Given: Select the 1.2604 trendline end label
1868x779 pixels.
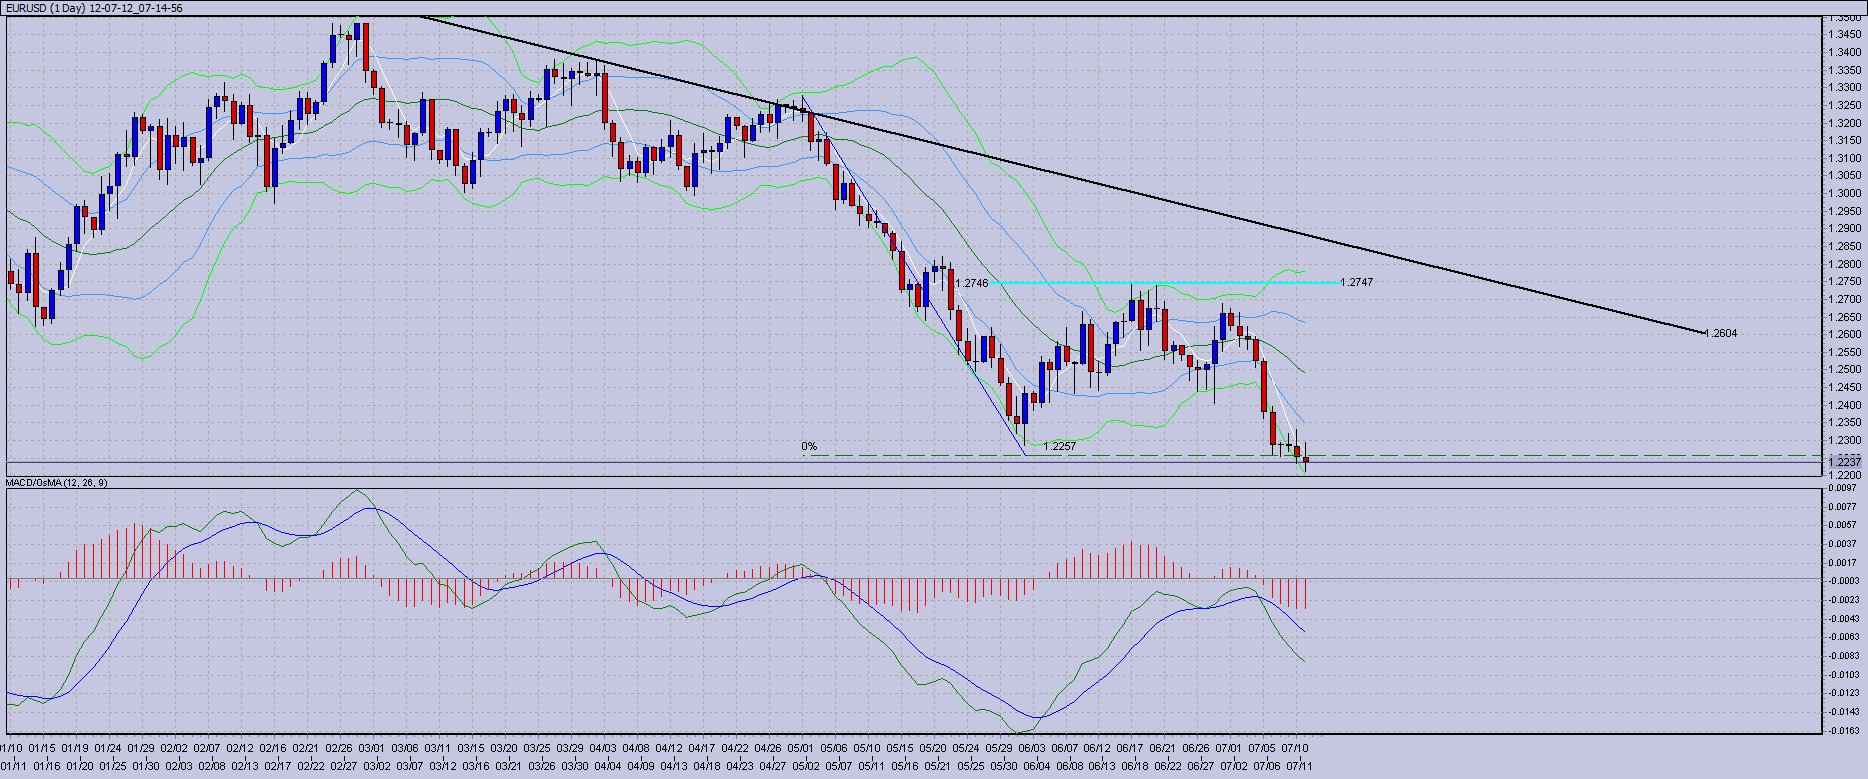Looking at the screenshot, I should coord(1720,334).
